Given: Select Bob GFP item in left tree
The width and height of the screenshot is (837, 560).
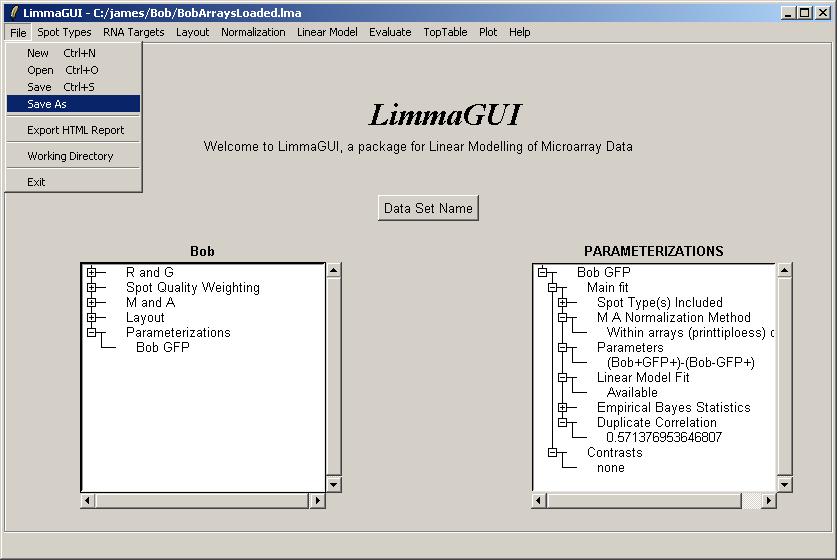Looking at the screenshot, I should [162, 348].
